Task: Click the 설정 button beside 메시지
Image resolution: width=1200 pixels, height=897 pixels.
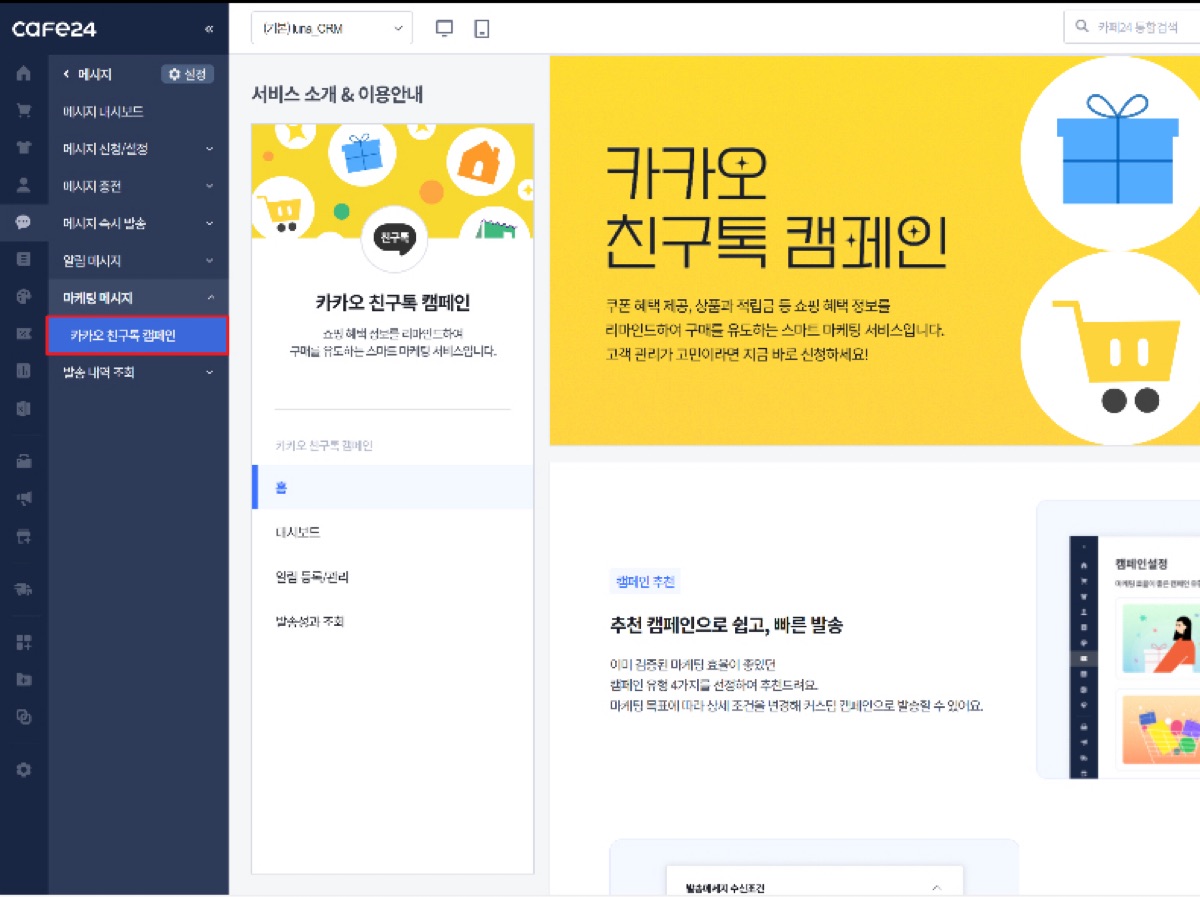Action: 187,74
